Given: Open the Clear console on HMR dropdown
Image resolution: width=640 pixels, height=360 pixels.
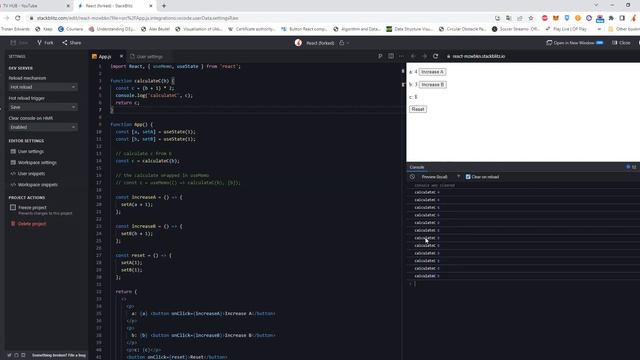Looking at the screenshot, I should point(43,127).
